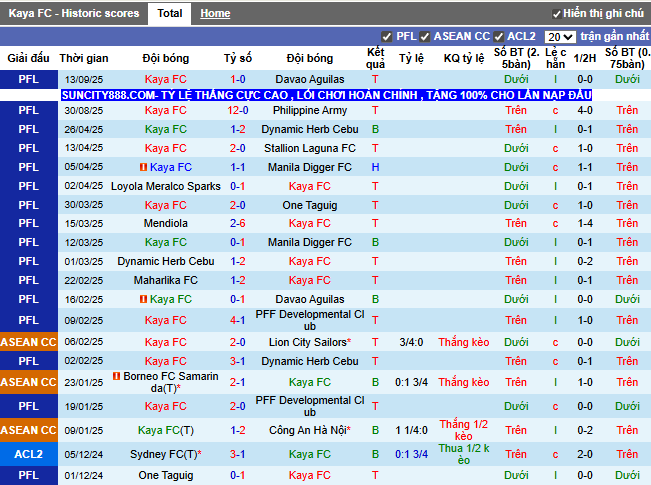Click red card icon beside Borneo FC Samarinda
Screen dimensions: 651x485
(x=117, y=376)
